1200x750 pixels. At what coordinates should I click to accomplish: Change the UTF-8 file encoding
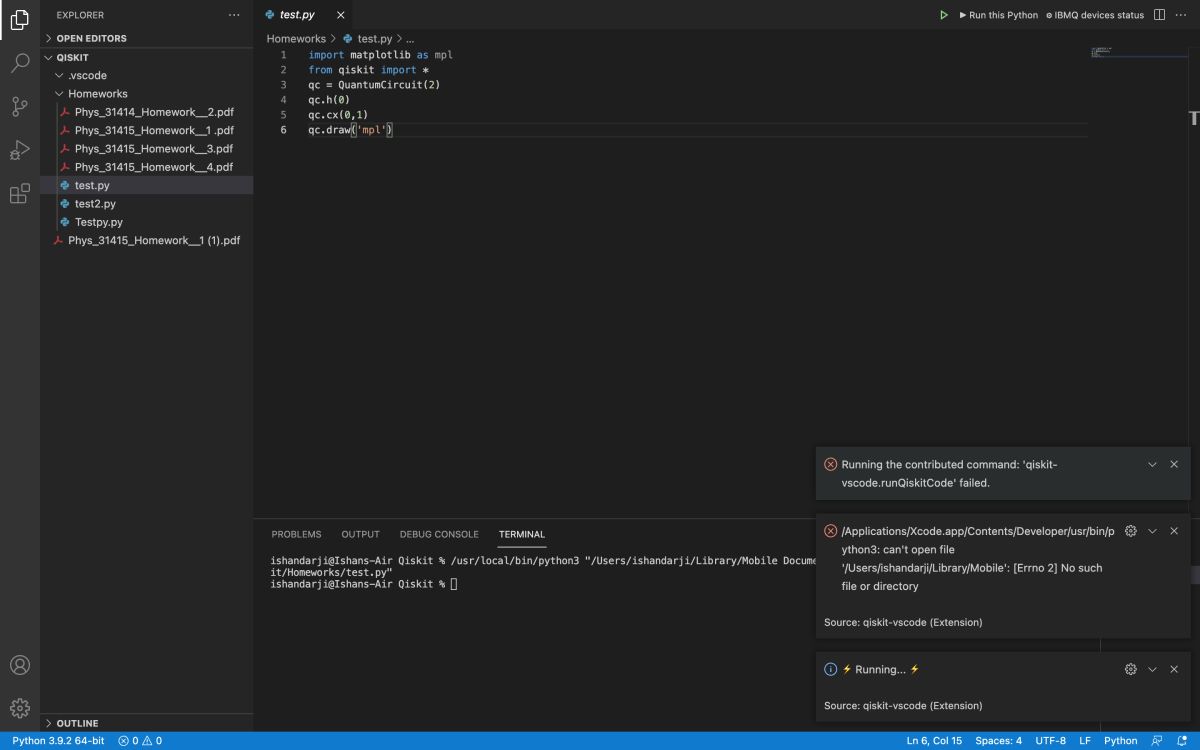[1051, 741]
